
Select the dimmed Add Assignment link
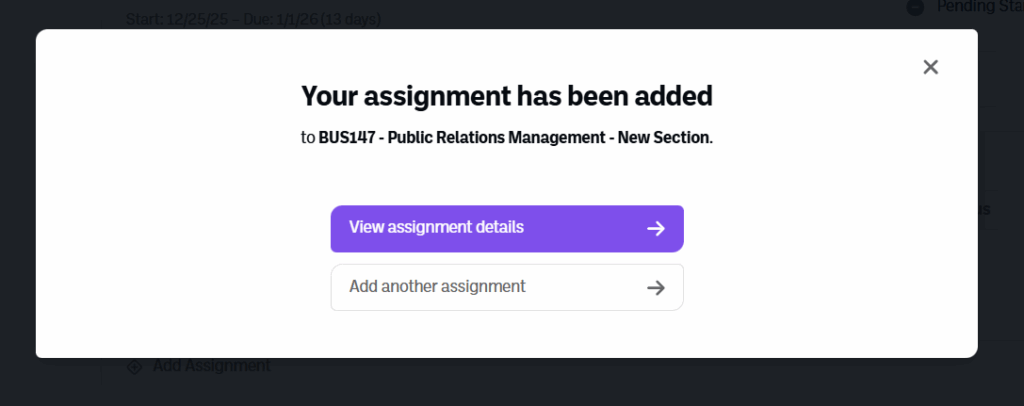click(211, 367)
